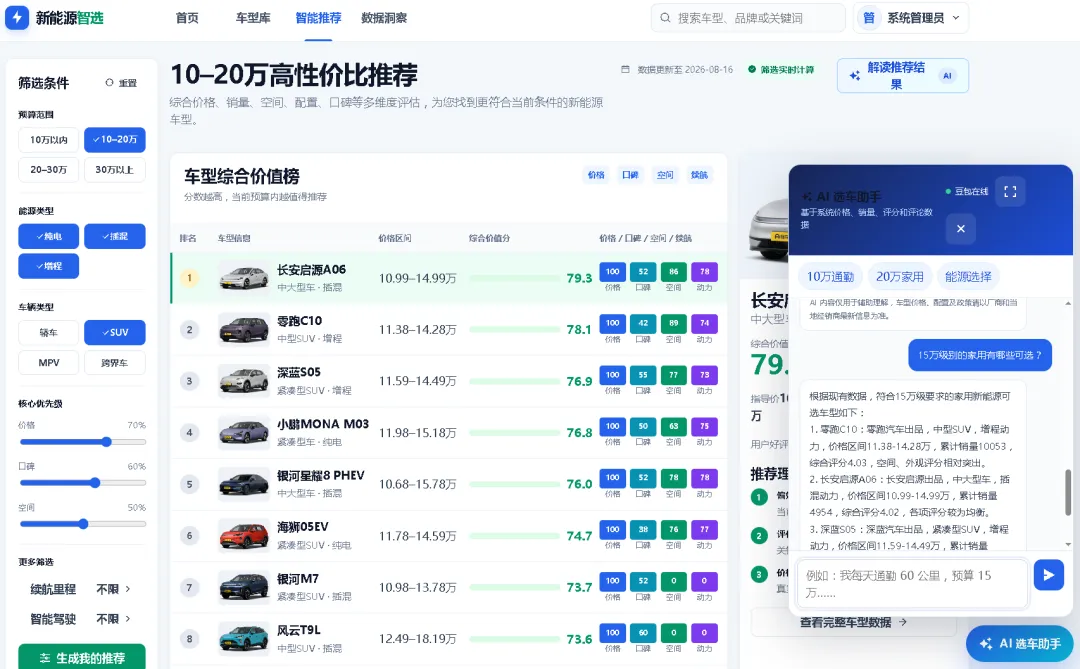This screenshot has height=669, width=1080.
Task: Click the rank 1 badge
Action: pyautogui.click(x=189, y=278)
